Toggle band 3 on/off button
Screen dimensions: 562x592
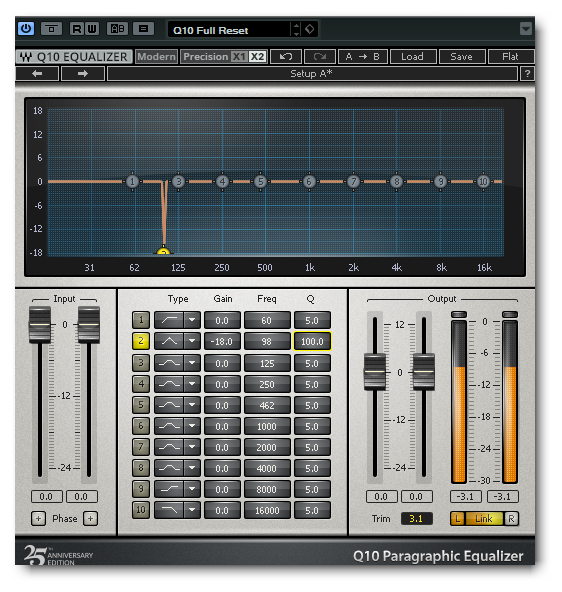(x=141, y=363)
